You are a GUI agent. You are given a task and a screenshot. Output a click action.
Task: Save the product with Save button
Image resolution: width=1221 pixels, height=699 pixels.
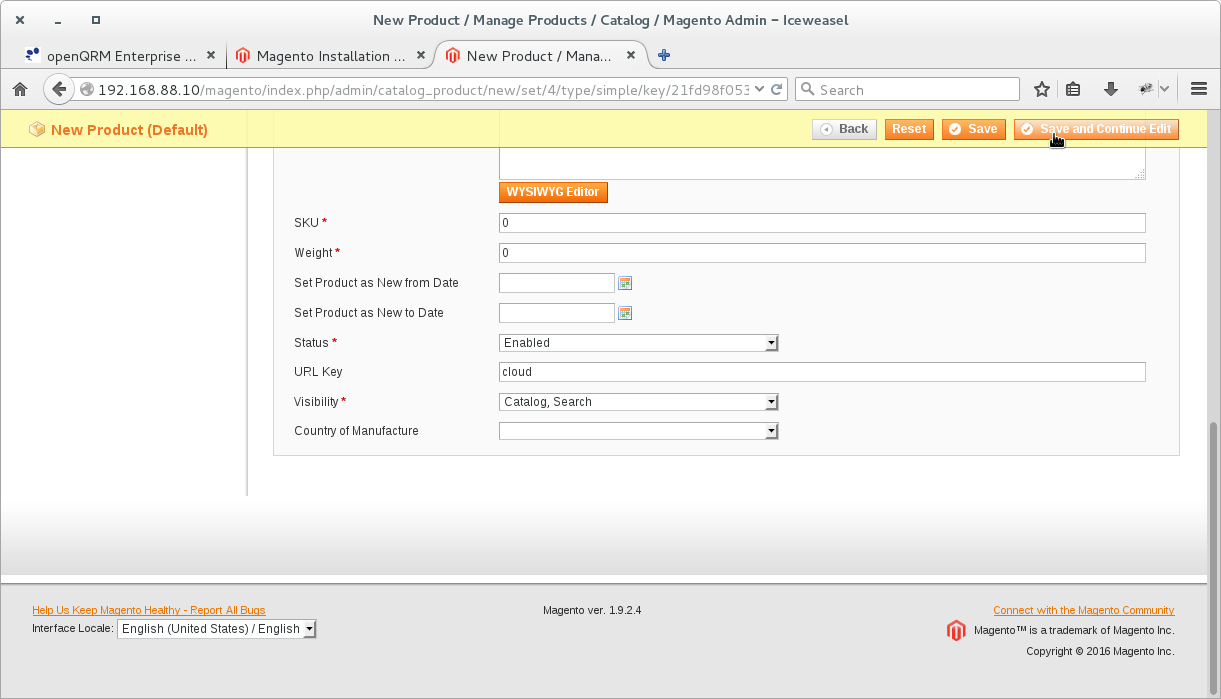(x=973, y=129)
